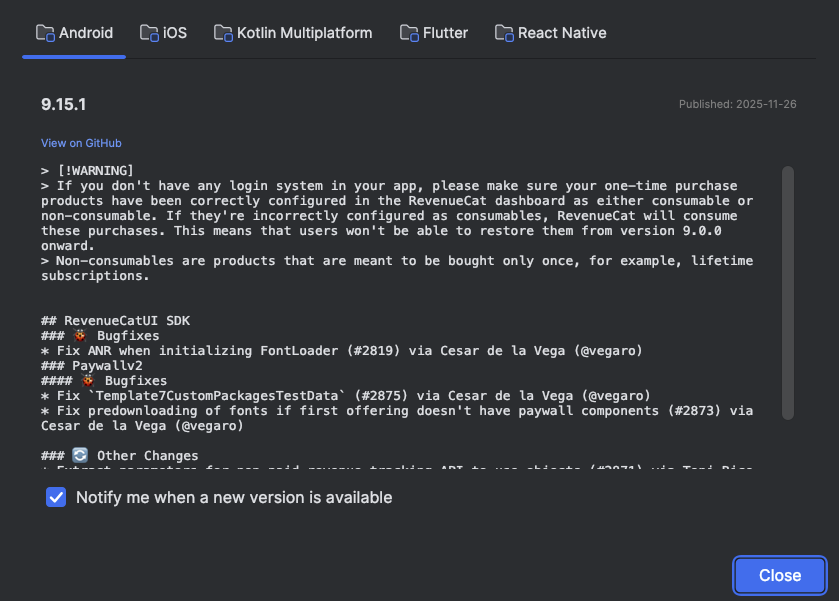This screenshot has width=839, height=601.
Task: Click the bug emoji under Paywallv2
Action: (89, 381)
